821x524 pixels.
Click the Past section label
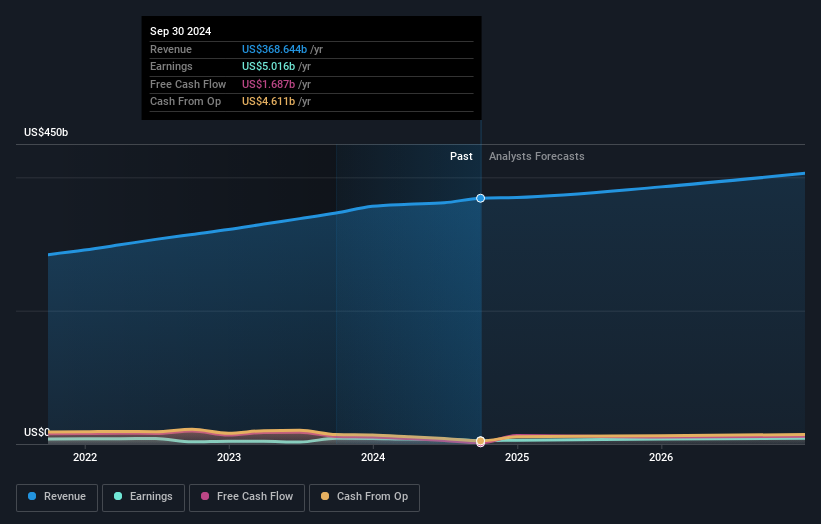pyautogui.click(x=461, y=157)
